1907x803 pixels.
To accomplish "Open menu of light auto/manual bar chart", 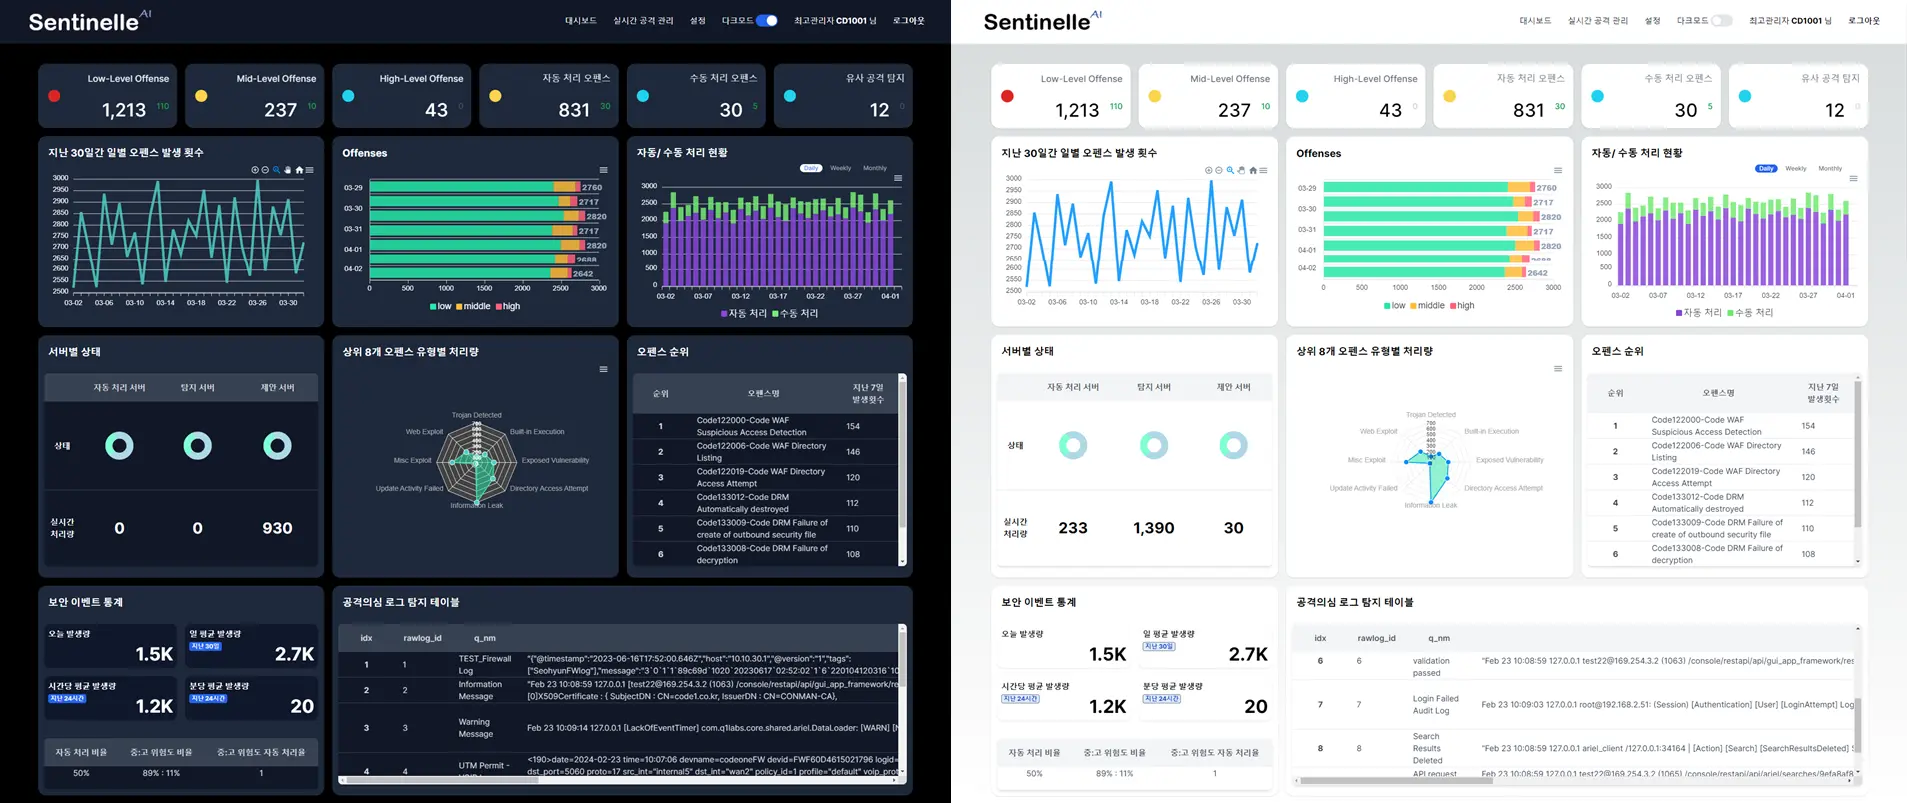I will pos(1853,179).
